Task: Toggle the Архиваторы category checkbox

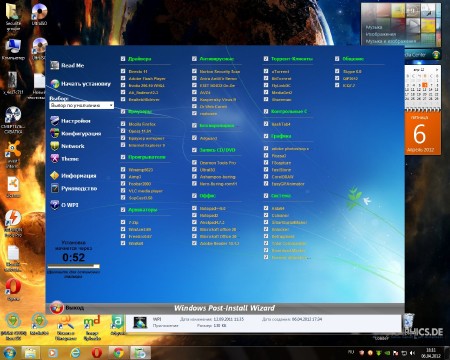Action: pos(123,210)
